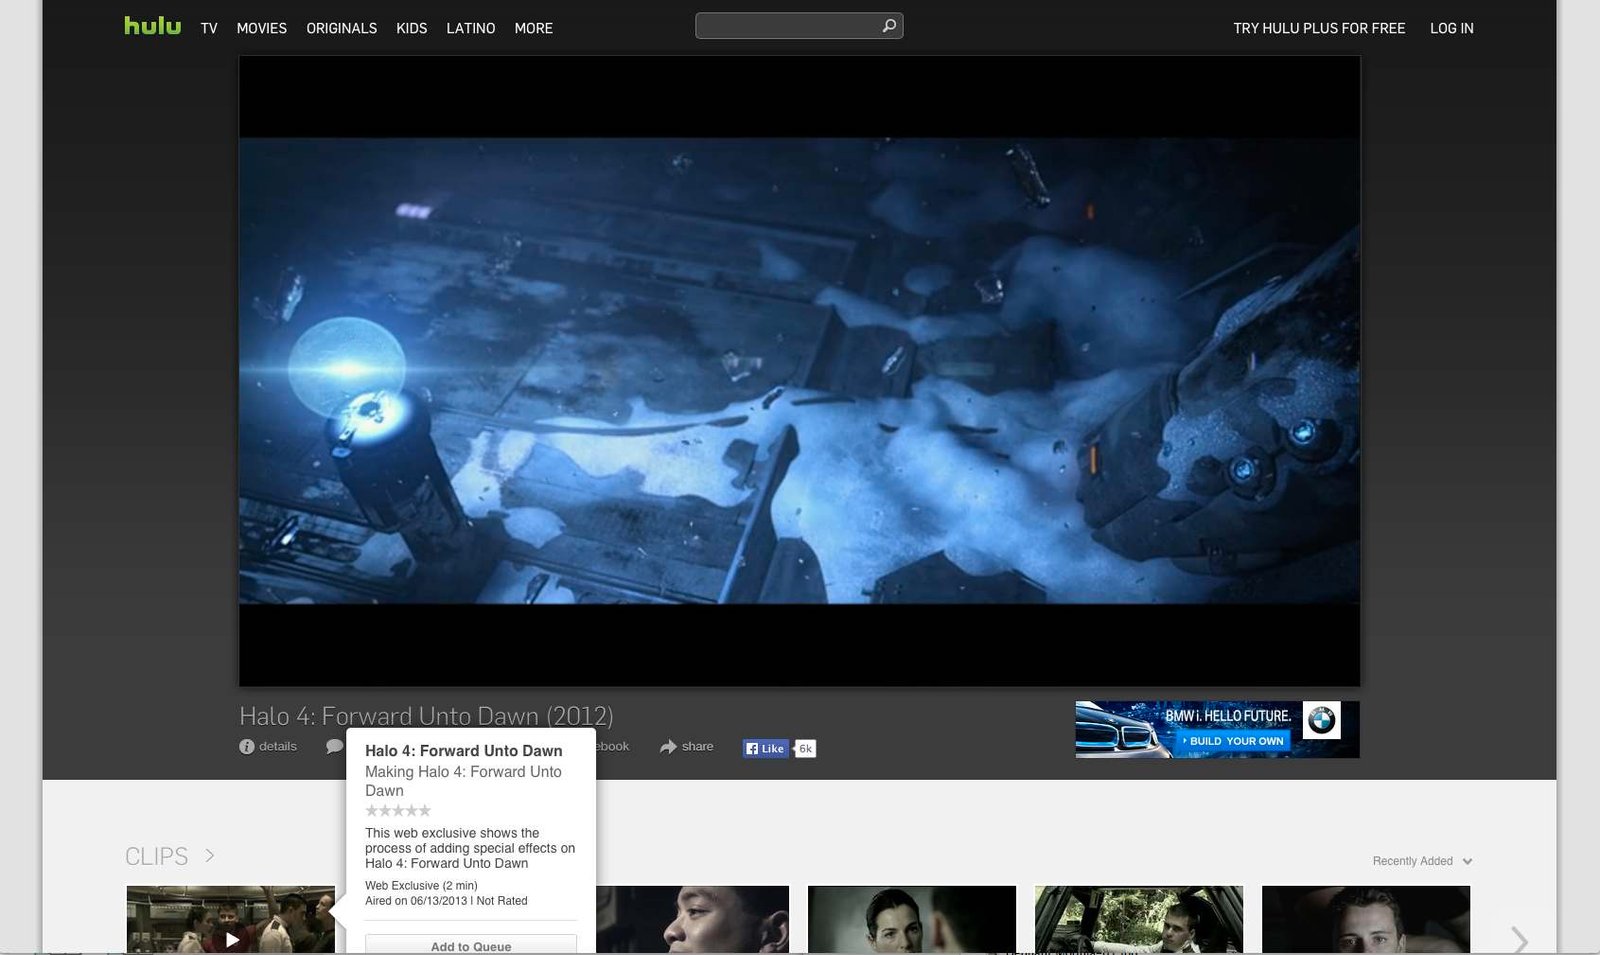Click the BMW logo in the ad

pyautogui.click(x=1322, y=720)
